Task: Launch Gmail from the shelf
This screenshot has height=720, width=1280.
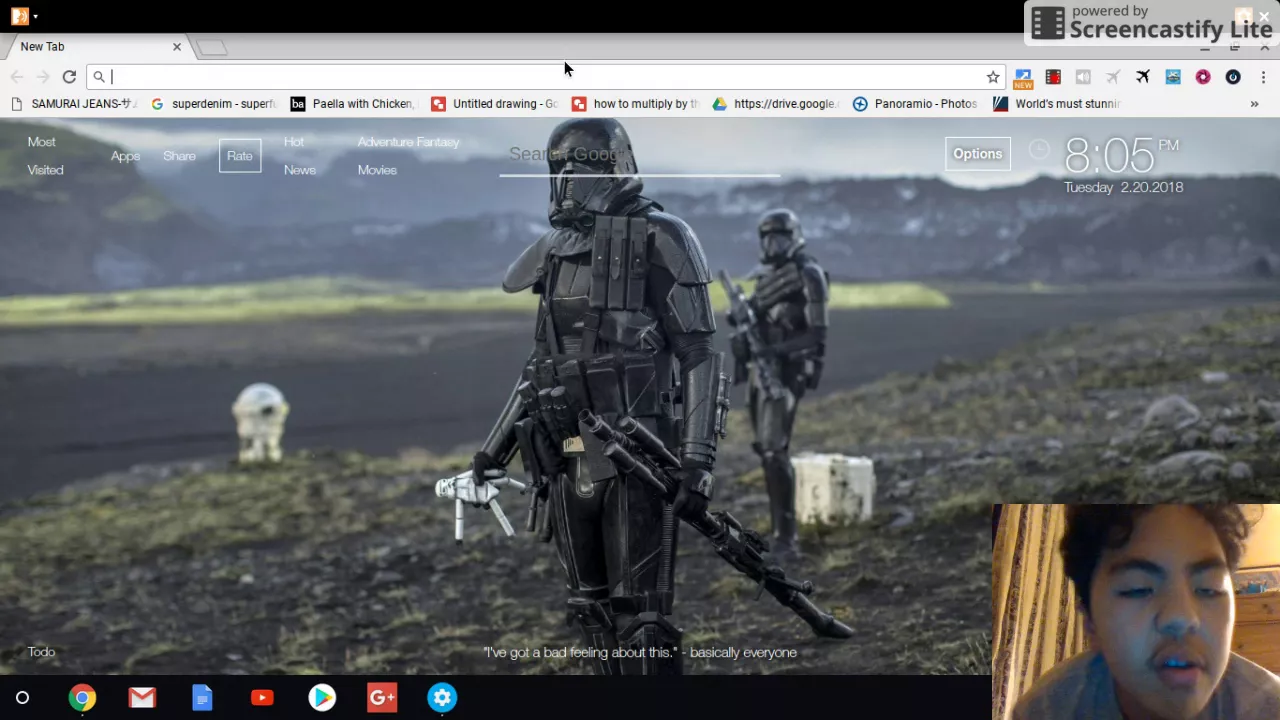Action: 142,698
